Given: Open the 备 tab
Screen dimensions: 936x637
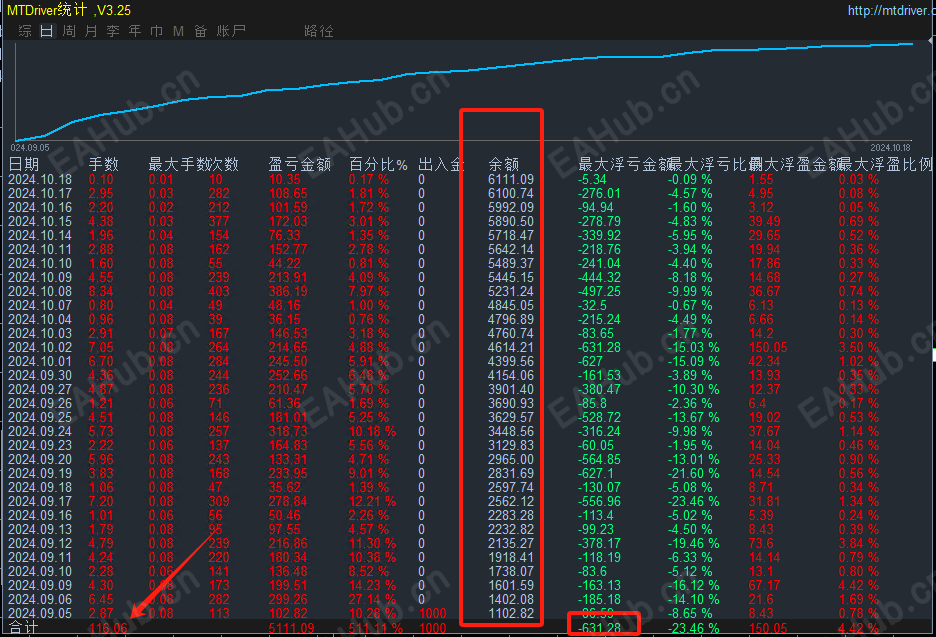Looking at the screenshot, I should click(x=200, y=31).
